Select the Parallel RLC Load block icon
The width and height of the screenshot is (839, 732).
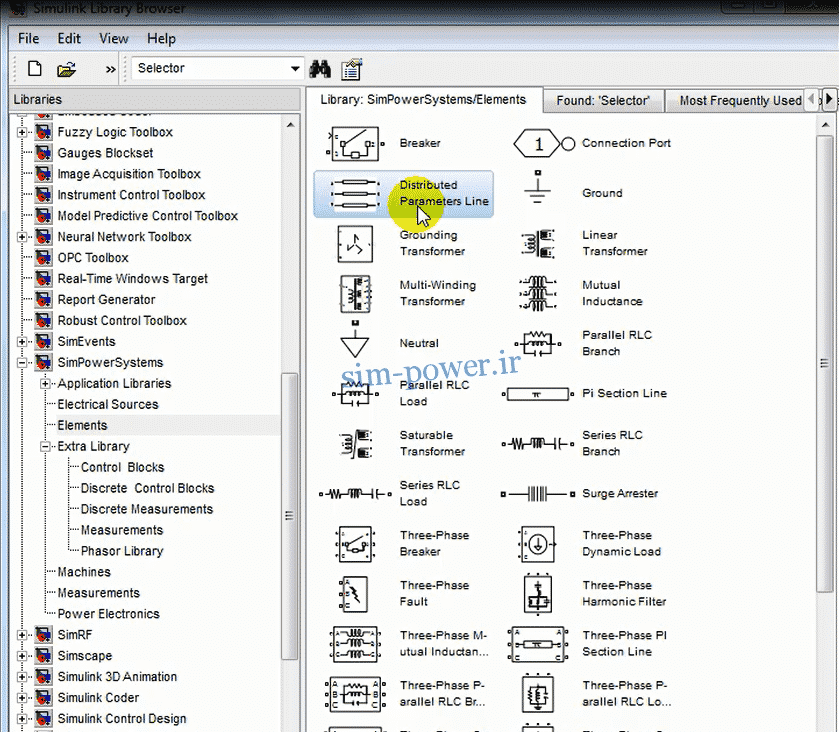[355, 394]
